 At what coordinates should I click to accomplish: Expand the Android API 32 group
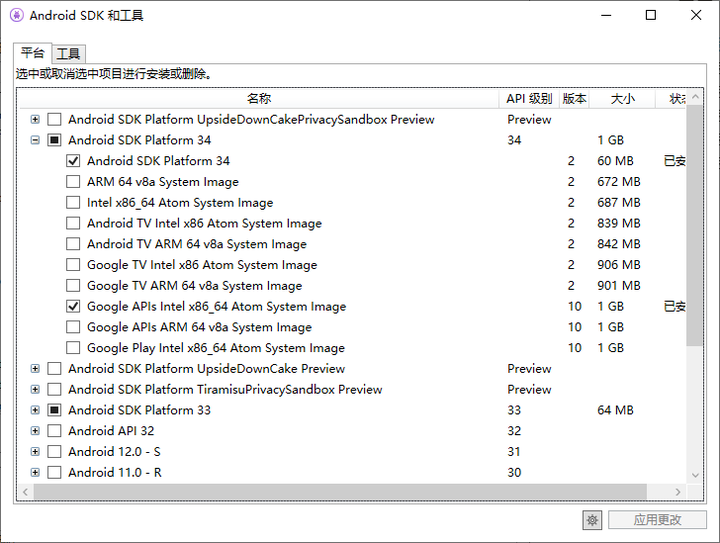coord(35,431)
